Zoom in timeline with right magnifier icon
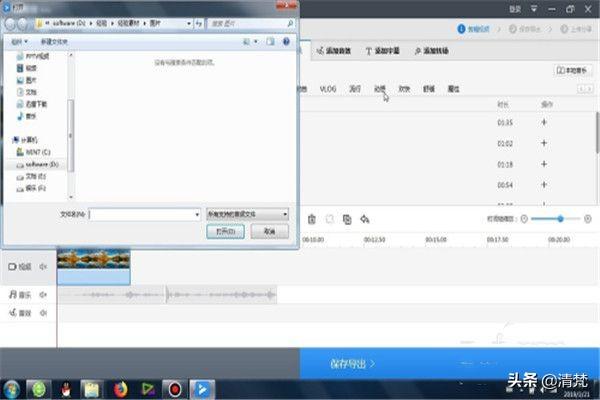The height and width of the screenshot is (400, 600). (587, 219)
